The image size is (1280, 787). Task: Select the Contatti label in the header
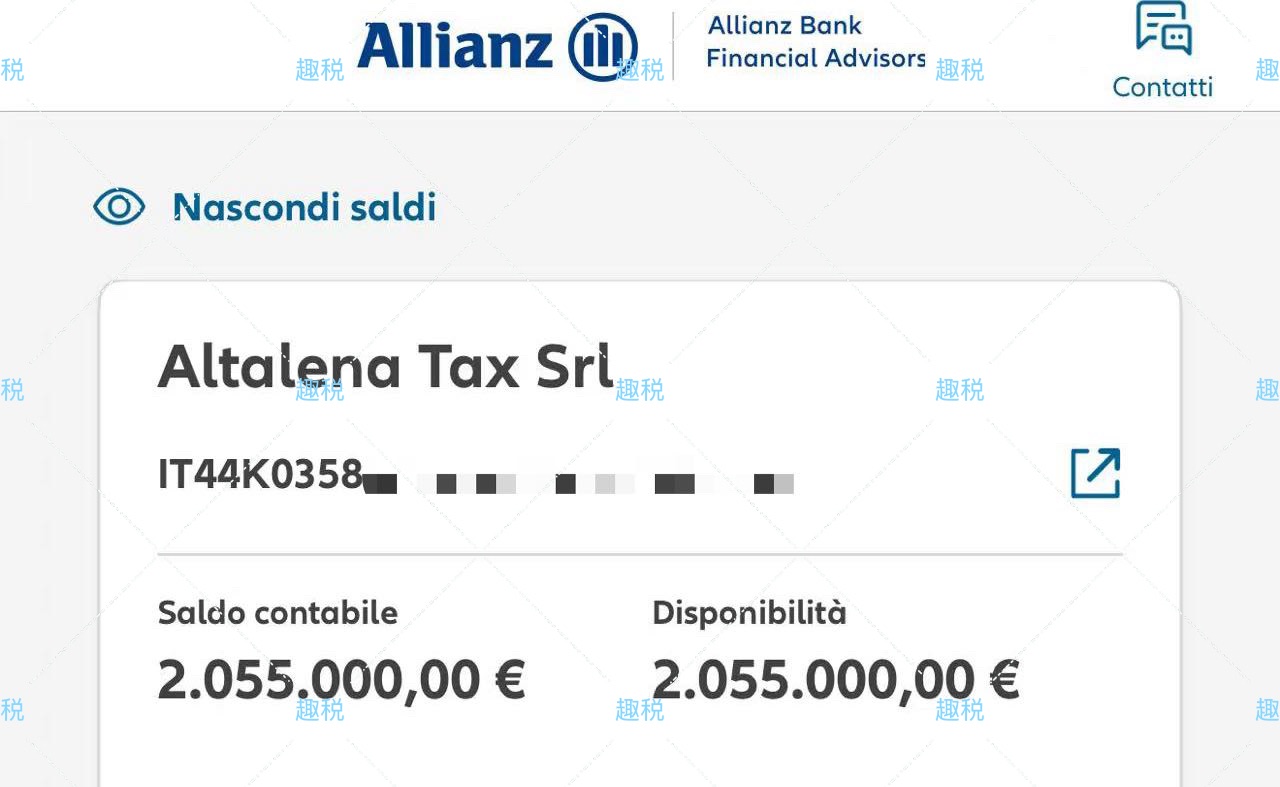pos(1162,87)
